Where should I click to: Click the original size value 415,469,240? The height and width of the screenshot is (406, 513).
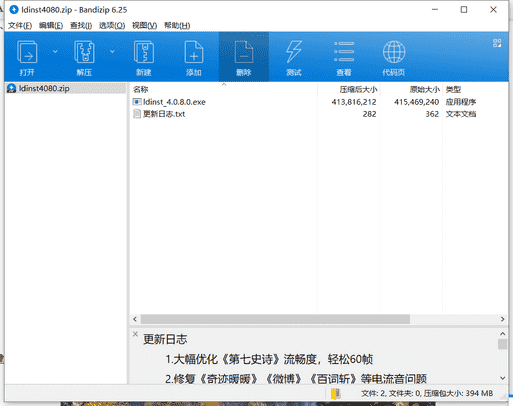416,102
